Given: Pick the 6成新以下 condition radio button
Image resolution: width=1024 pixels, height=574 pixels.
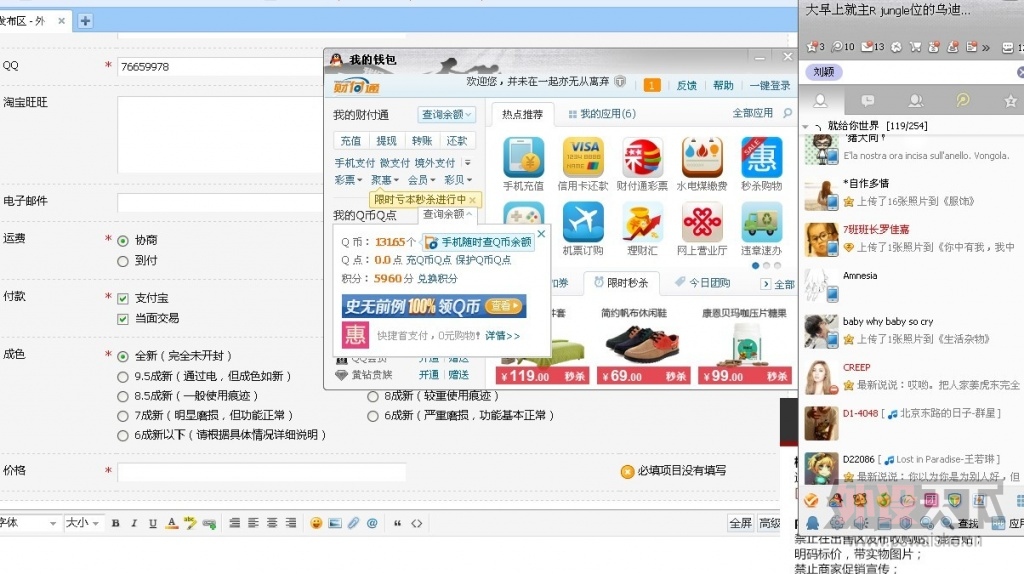Looking at the screenshot, I should coord(123,436).
